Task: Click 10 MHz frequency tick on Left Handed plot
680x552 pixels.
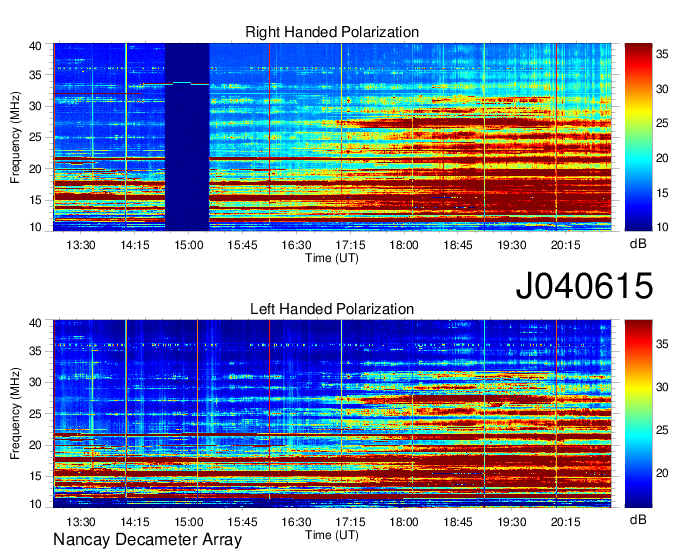Action: pos(35,504)
